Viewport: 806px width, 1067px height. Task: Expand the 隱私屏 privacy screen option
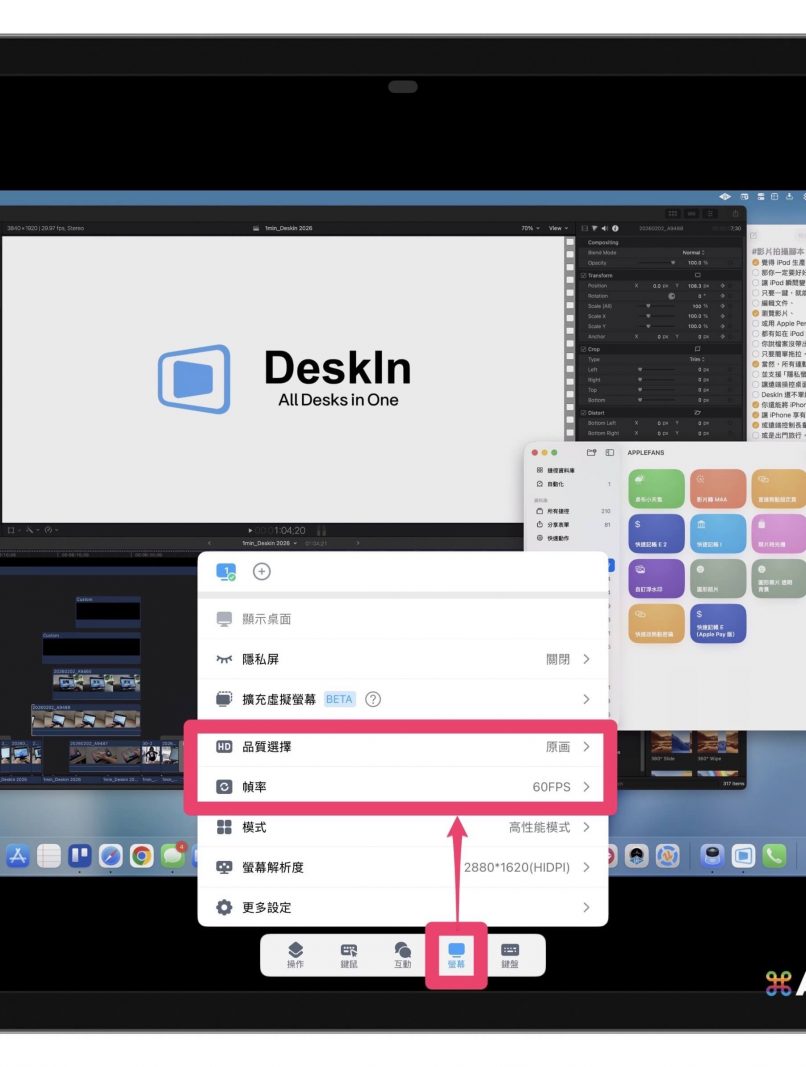tap(402, 659)
